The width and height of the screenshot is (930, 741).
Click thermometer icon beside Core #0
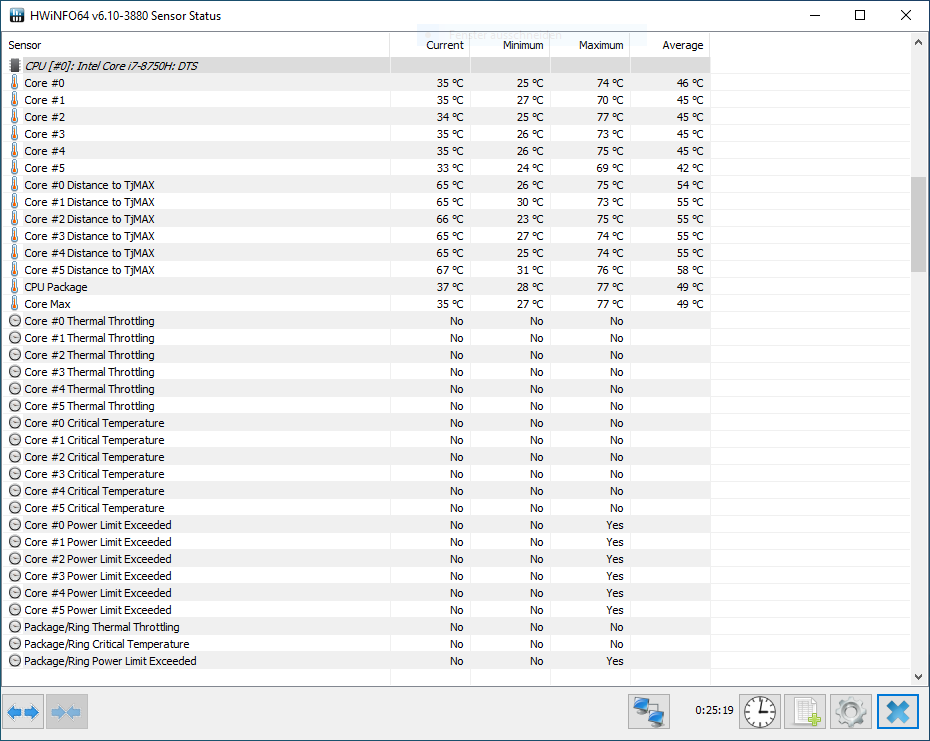(x=15, y=82)
